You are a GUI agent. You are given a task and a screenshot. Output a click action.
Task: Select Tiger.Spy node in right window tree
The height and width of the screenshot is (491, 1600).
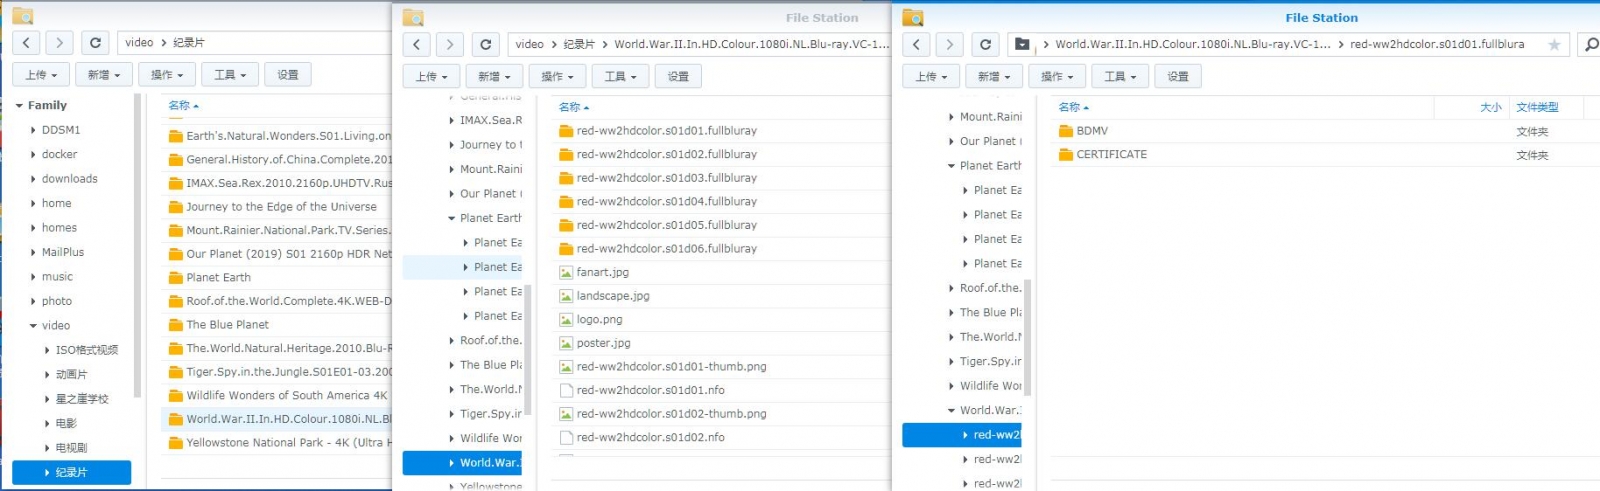click(x=991, y=362)
